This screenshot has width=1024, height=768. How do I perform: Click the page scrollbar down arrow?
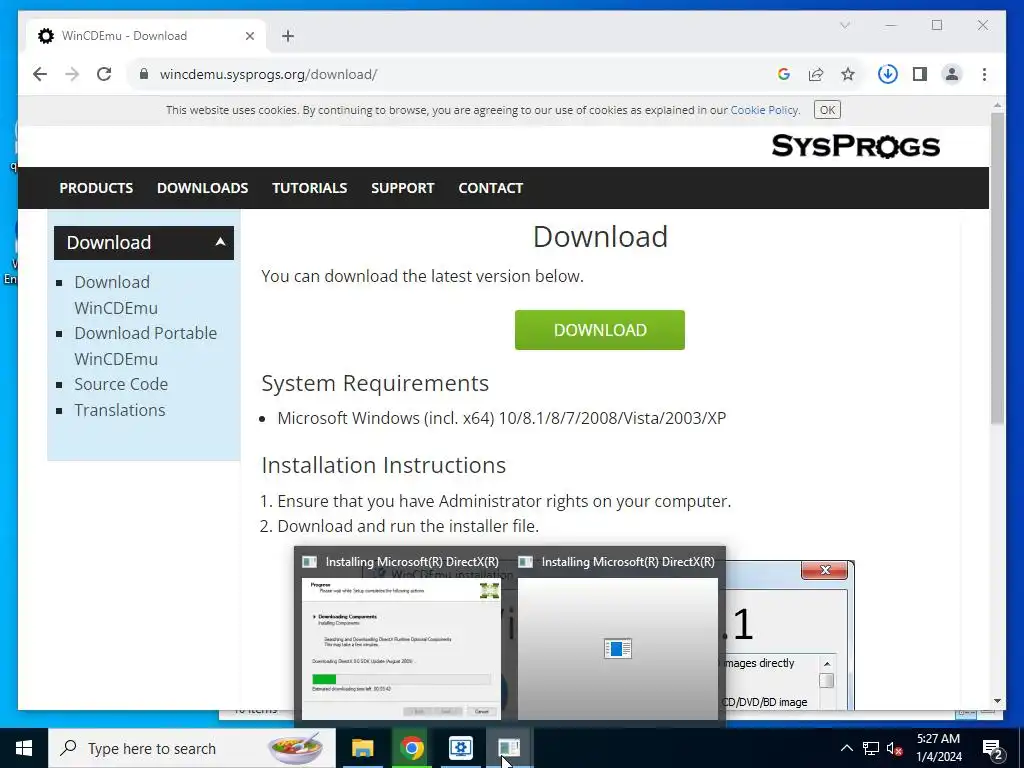pos(997,701)
